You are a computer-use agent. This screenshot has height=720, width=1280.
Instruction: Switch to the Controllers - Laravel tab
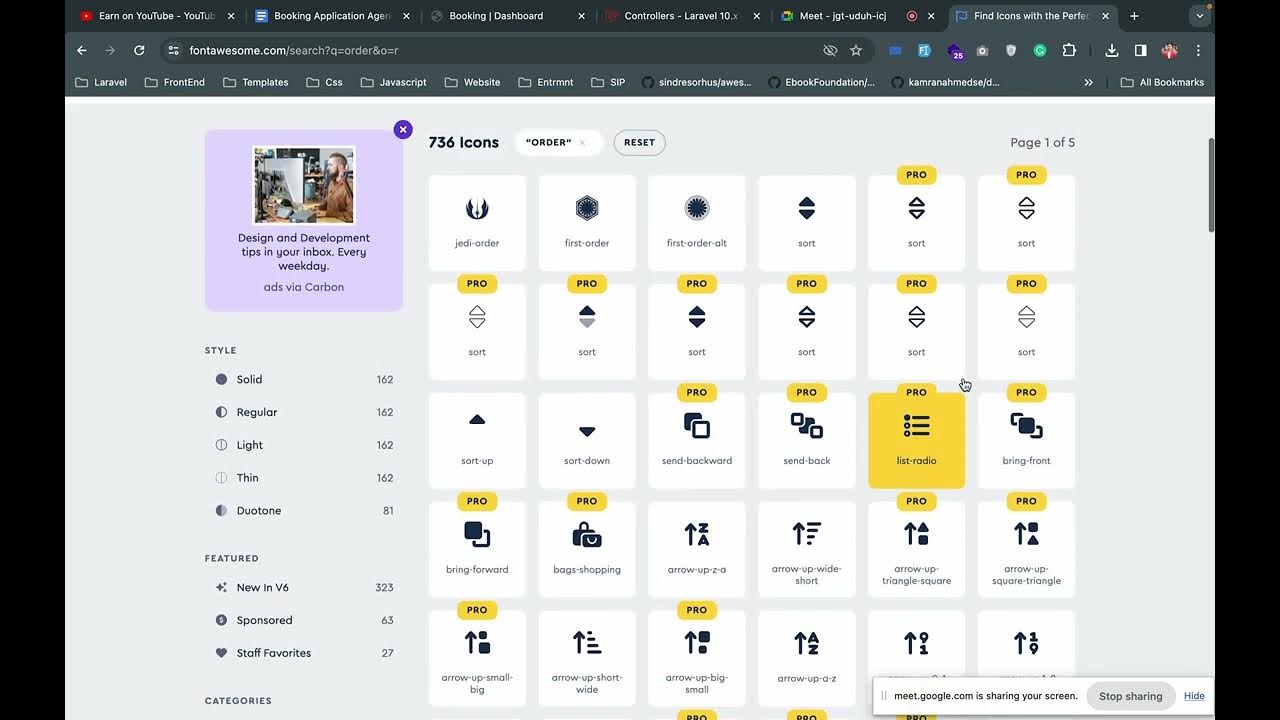click(x=680, y=16)
